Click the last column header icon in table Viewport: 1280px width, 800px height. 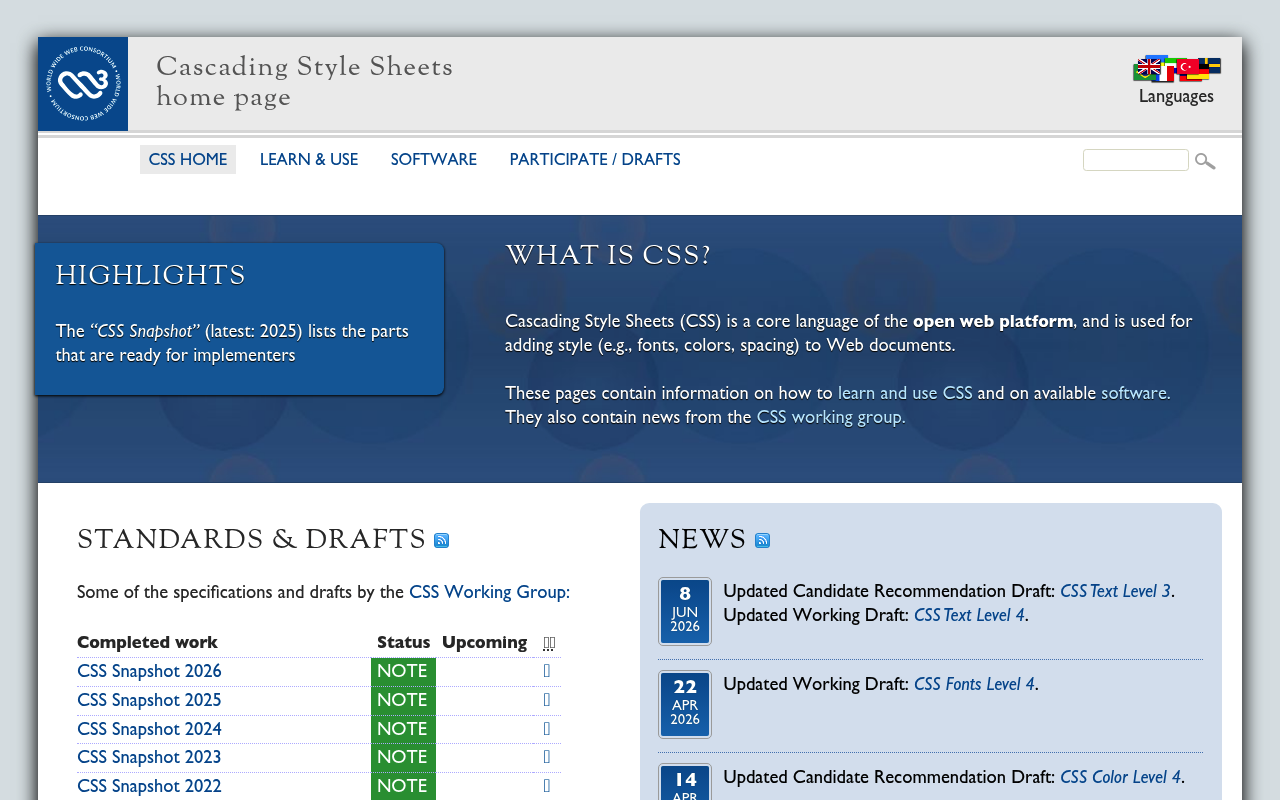pos(549,643)
